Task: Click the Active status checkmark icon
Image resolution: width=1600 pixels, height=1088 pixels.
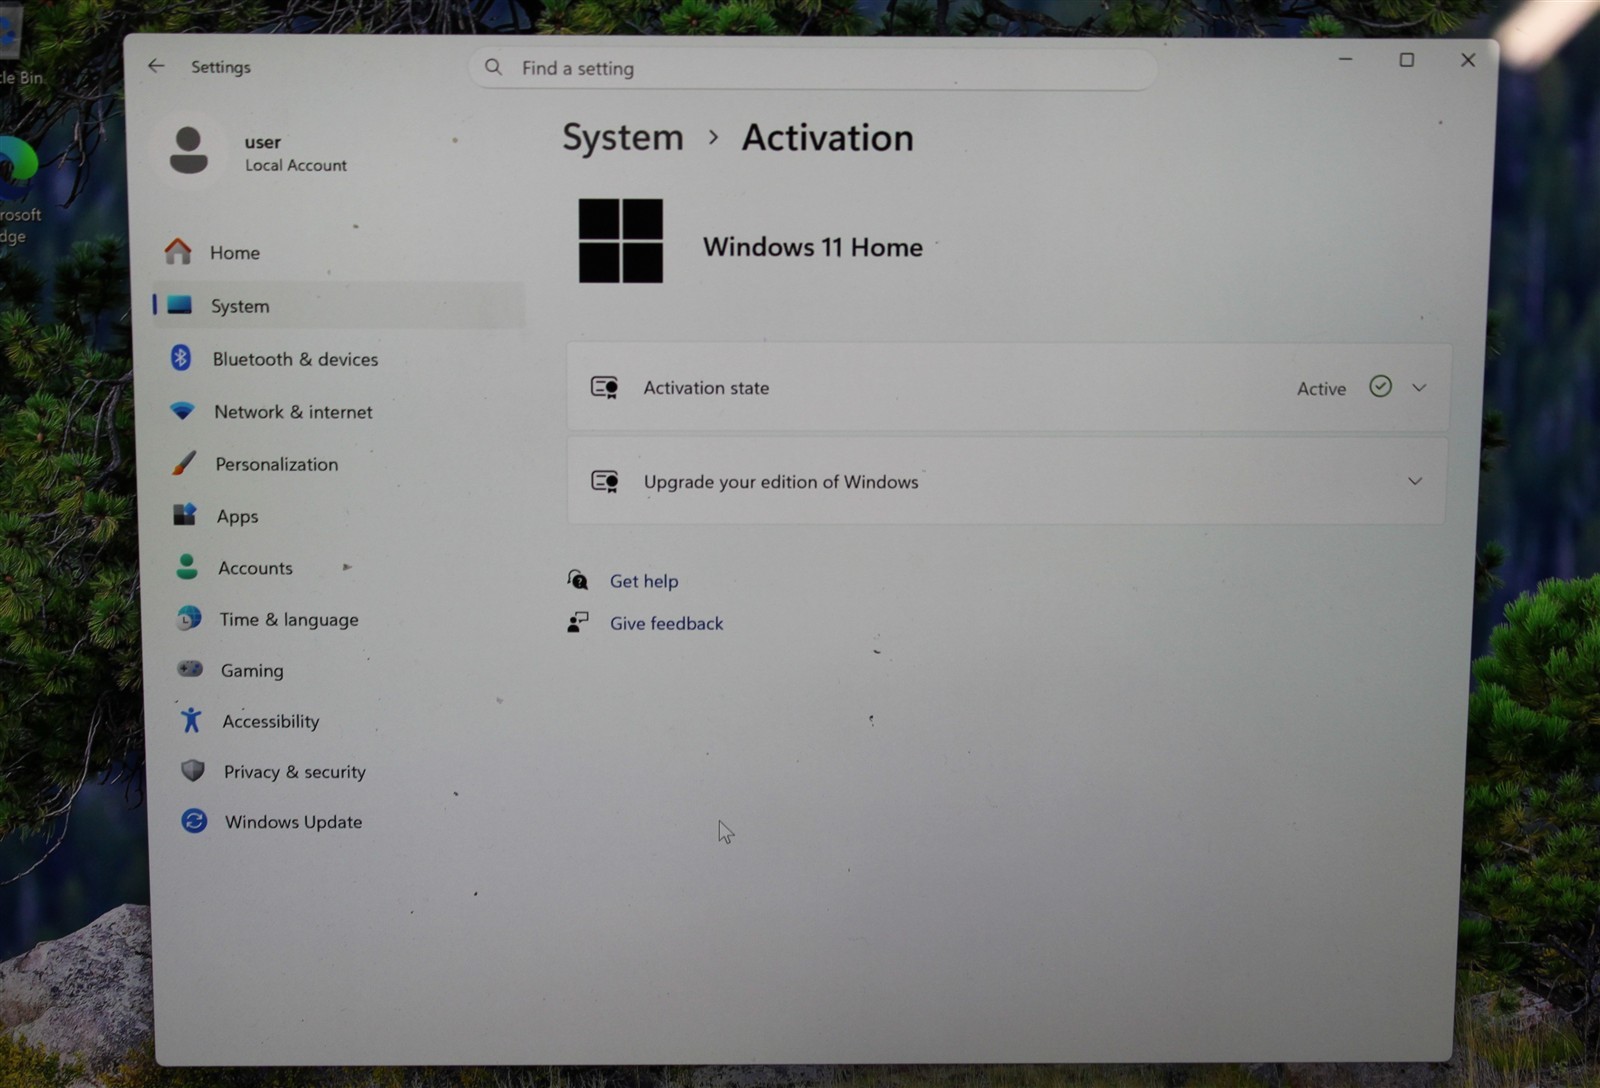Action: pyautogui.click(x=1380, y=386)
